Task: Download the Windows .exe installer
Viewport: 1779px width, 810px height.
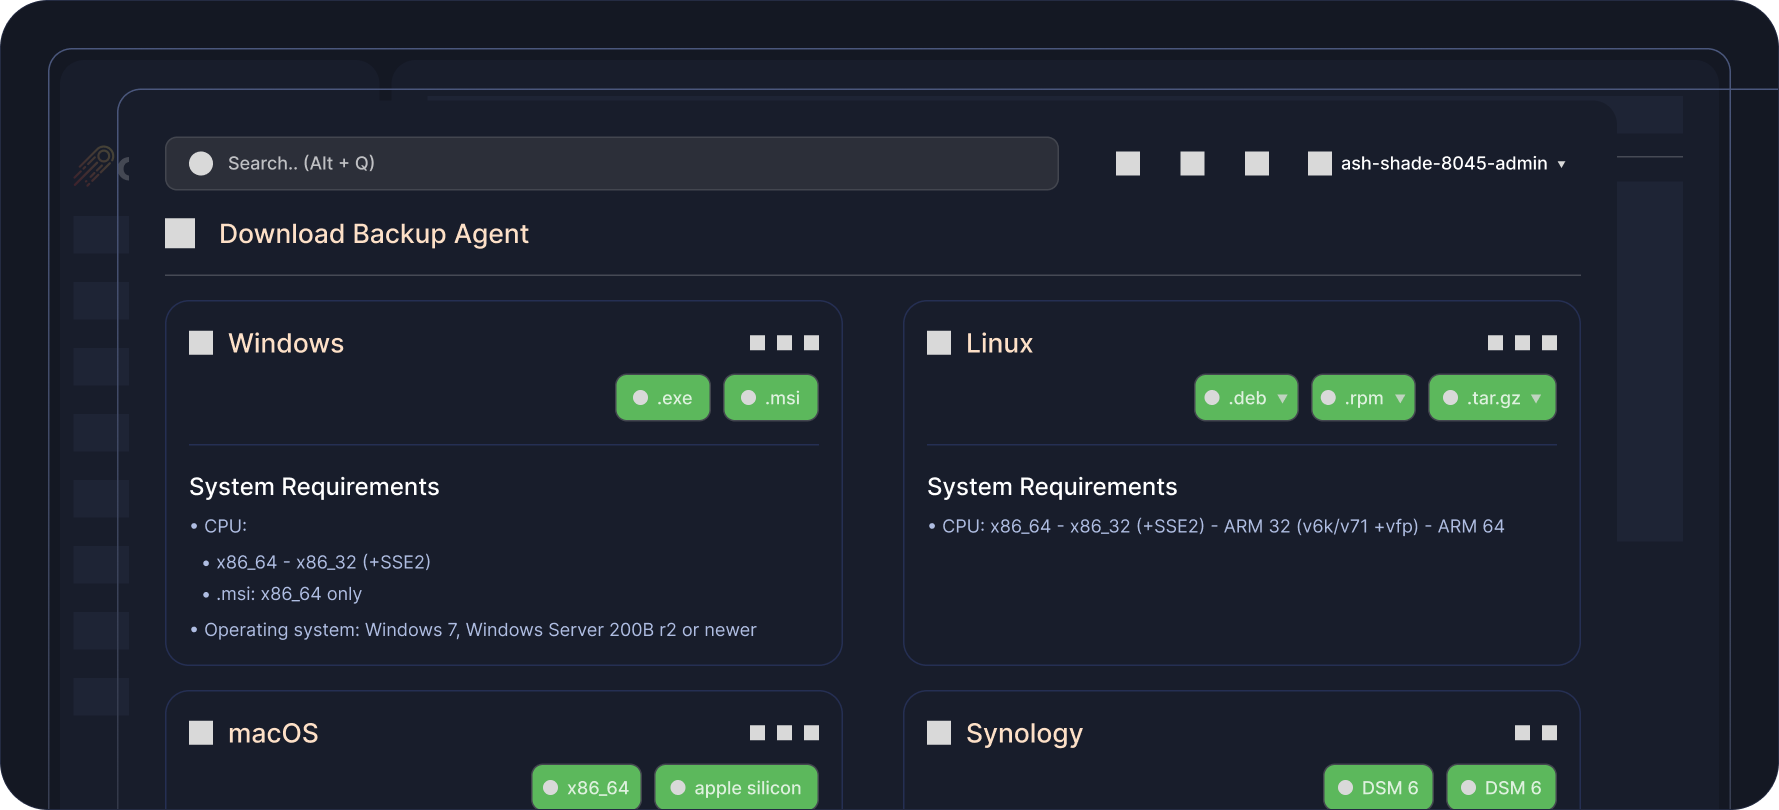Action: click(663, 398)
